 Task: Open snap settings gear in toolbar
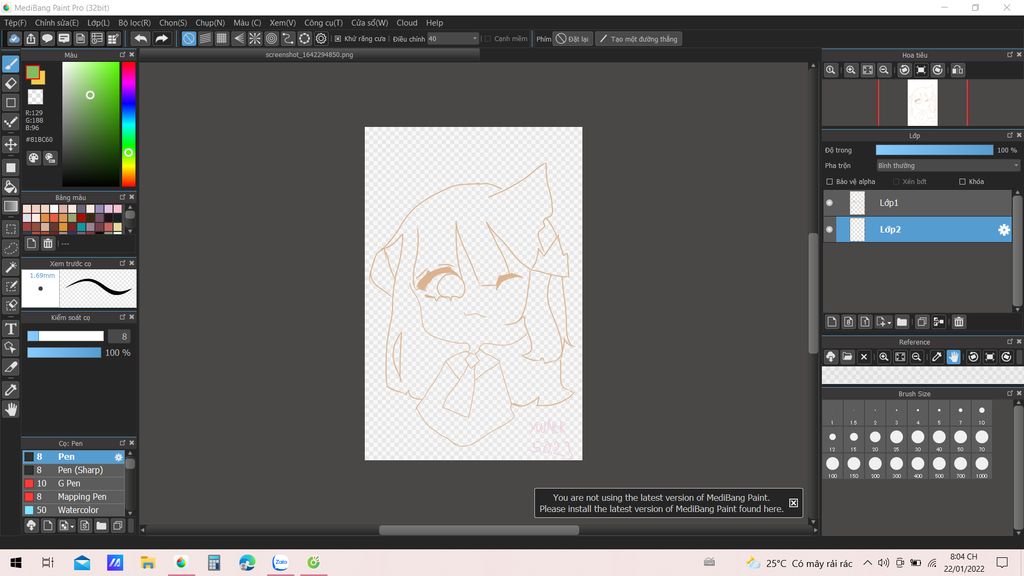point(321,39)
